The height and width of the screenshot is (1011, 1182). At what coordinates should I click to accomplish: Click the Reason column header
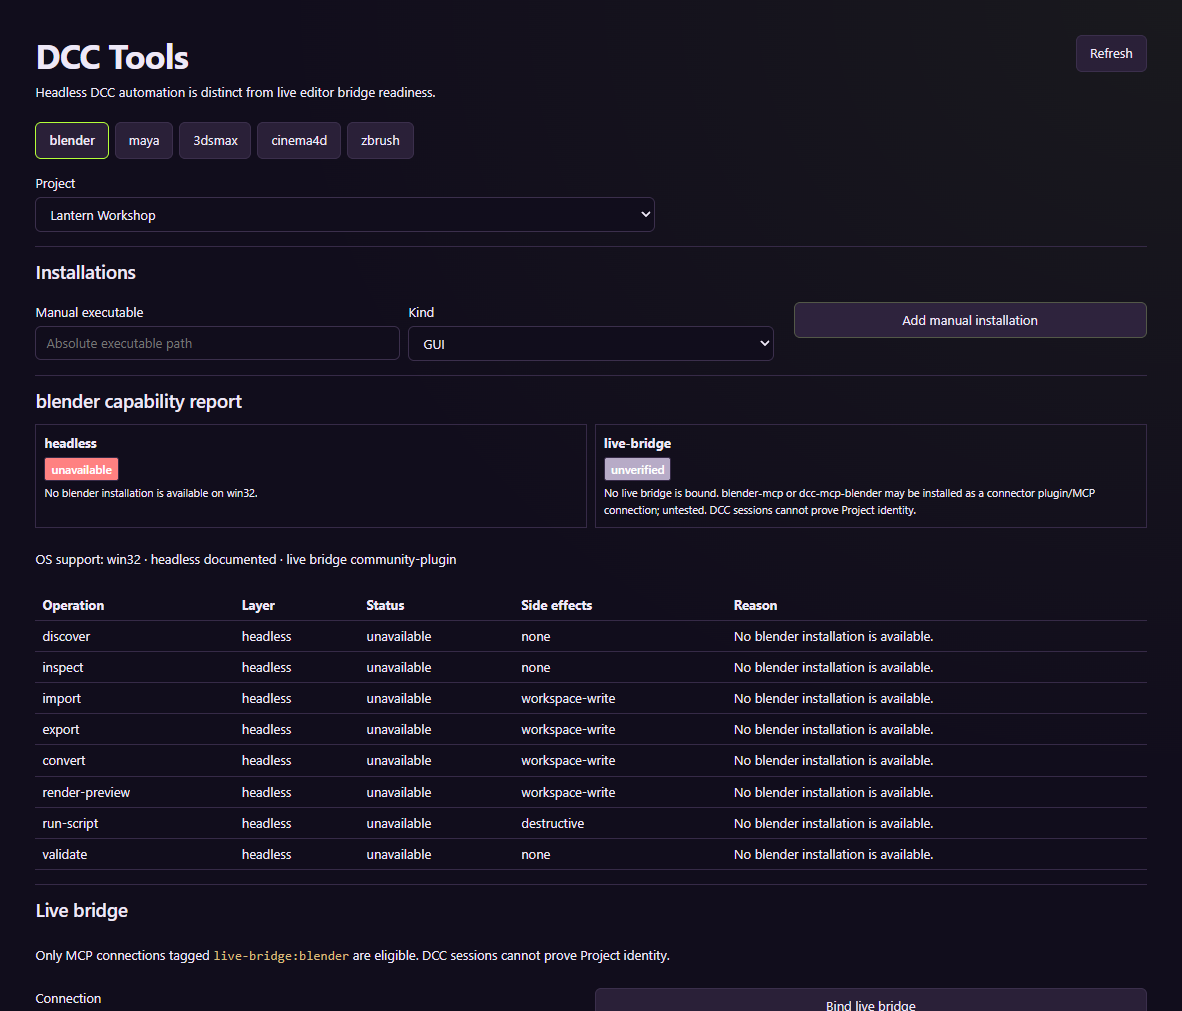(755, 605)
